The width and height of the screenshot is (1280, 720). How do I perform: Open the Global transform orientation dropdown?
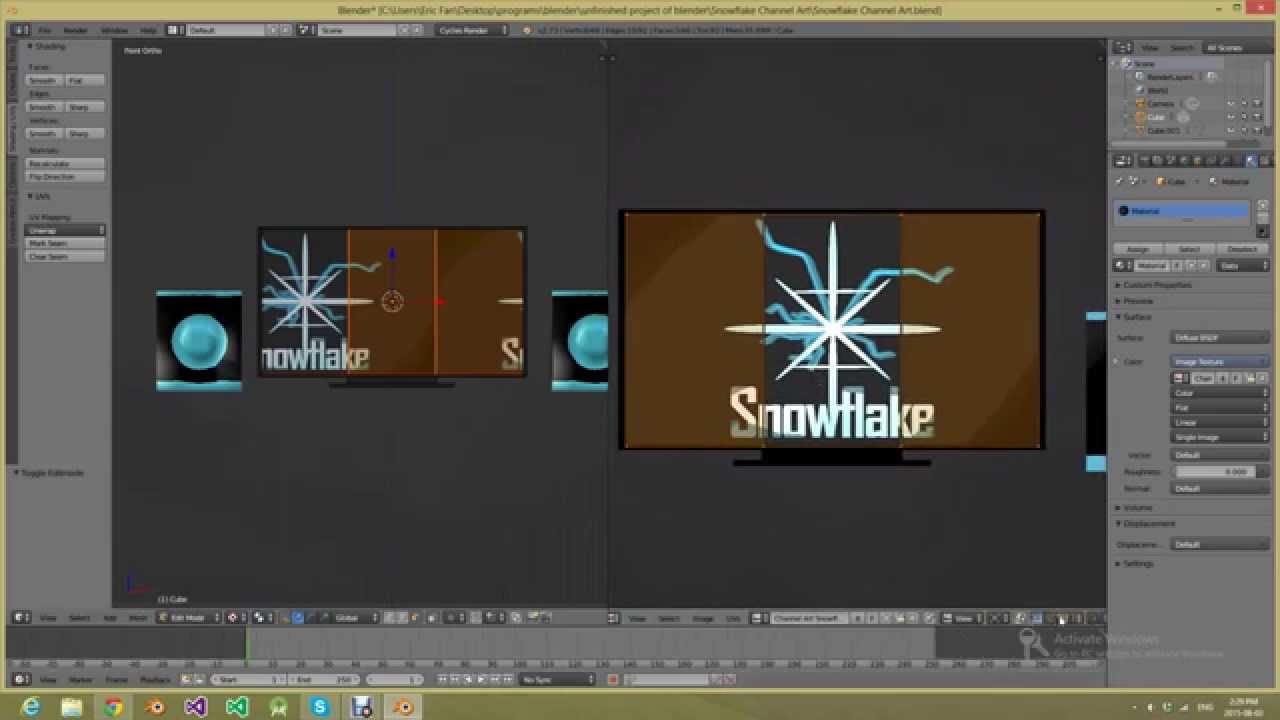(x=357, y=618)
